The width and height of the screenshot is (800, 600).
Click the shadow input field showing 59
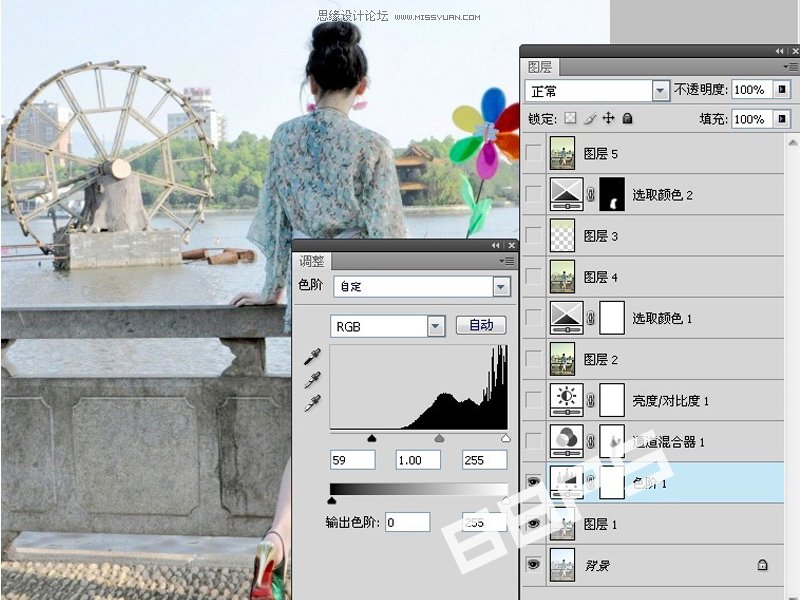pyautogui.click(x=353, y=460)
